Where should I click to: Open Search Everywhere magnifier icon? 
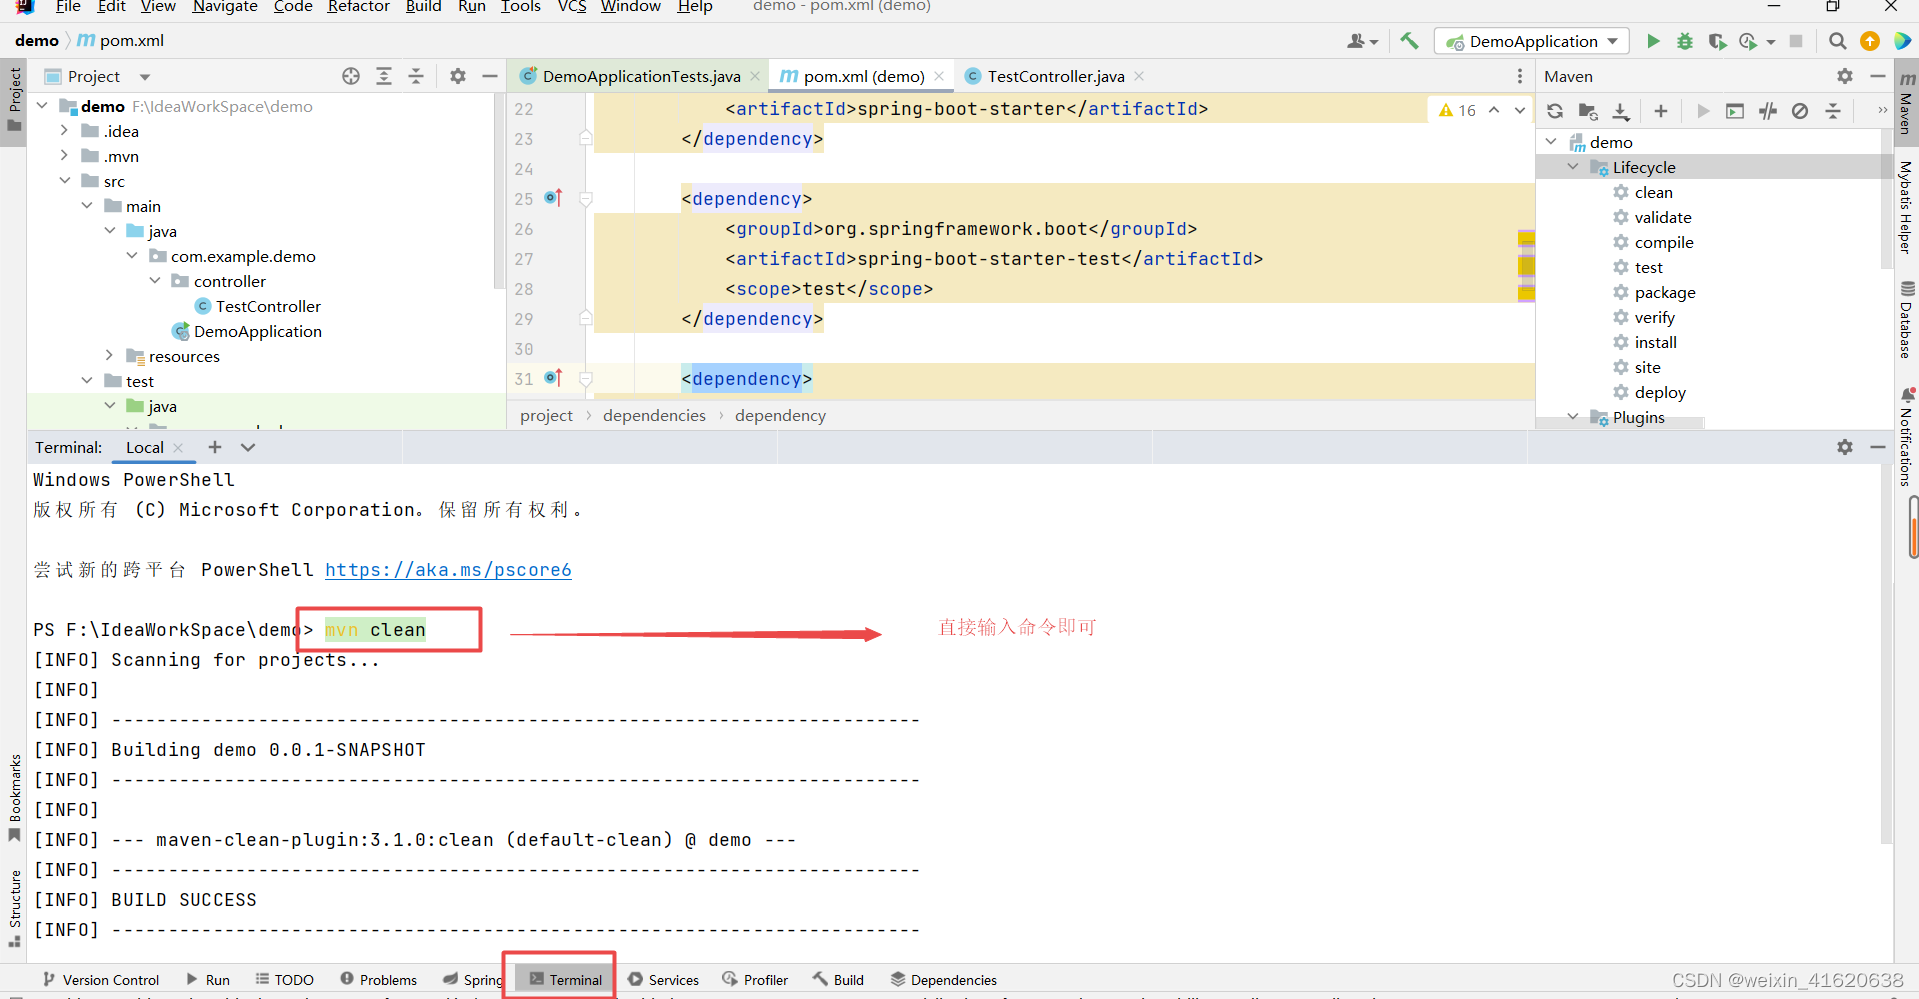pyautogui.click(x=1837, y=41)
